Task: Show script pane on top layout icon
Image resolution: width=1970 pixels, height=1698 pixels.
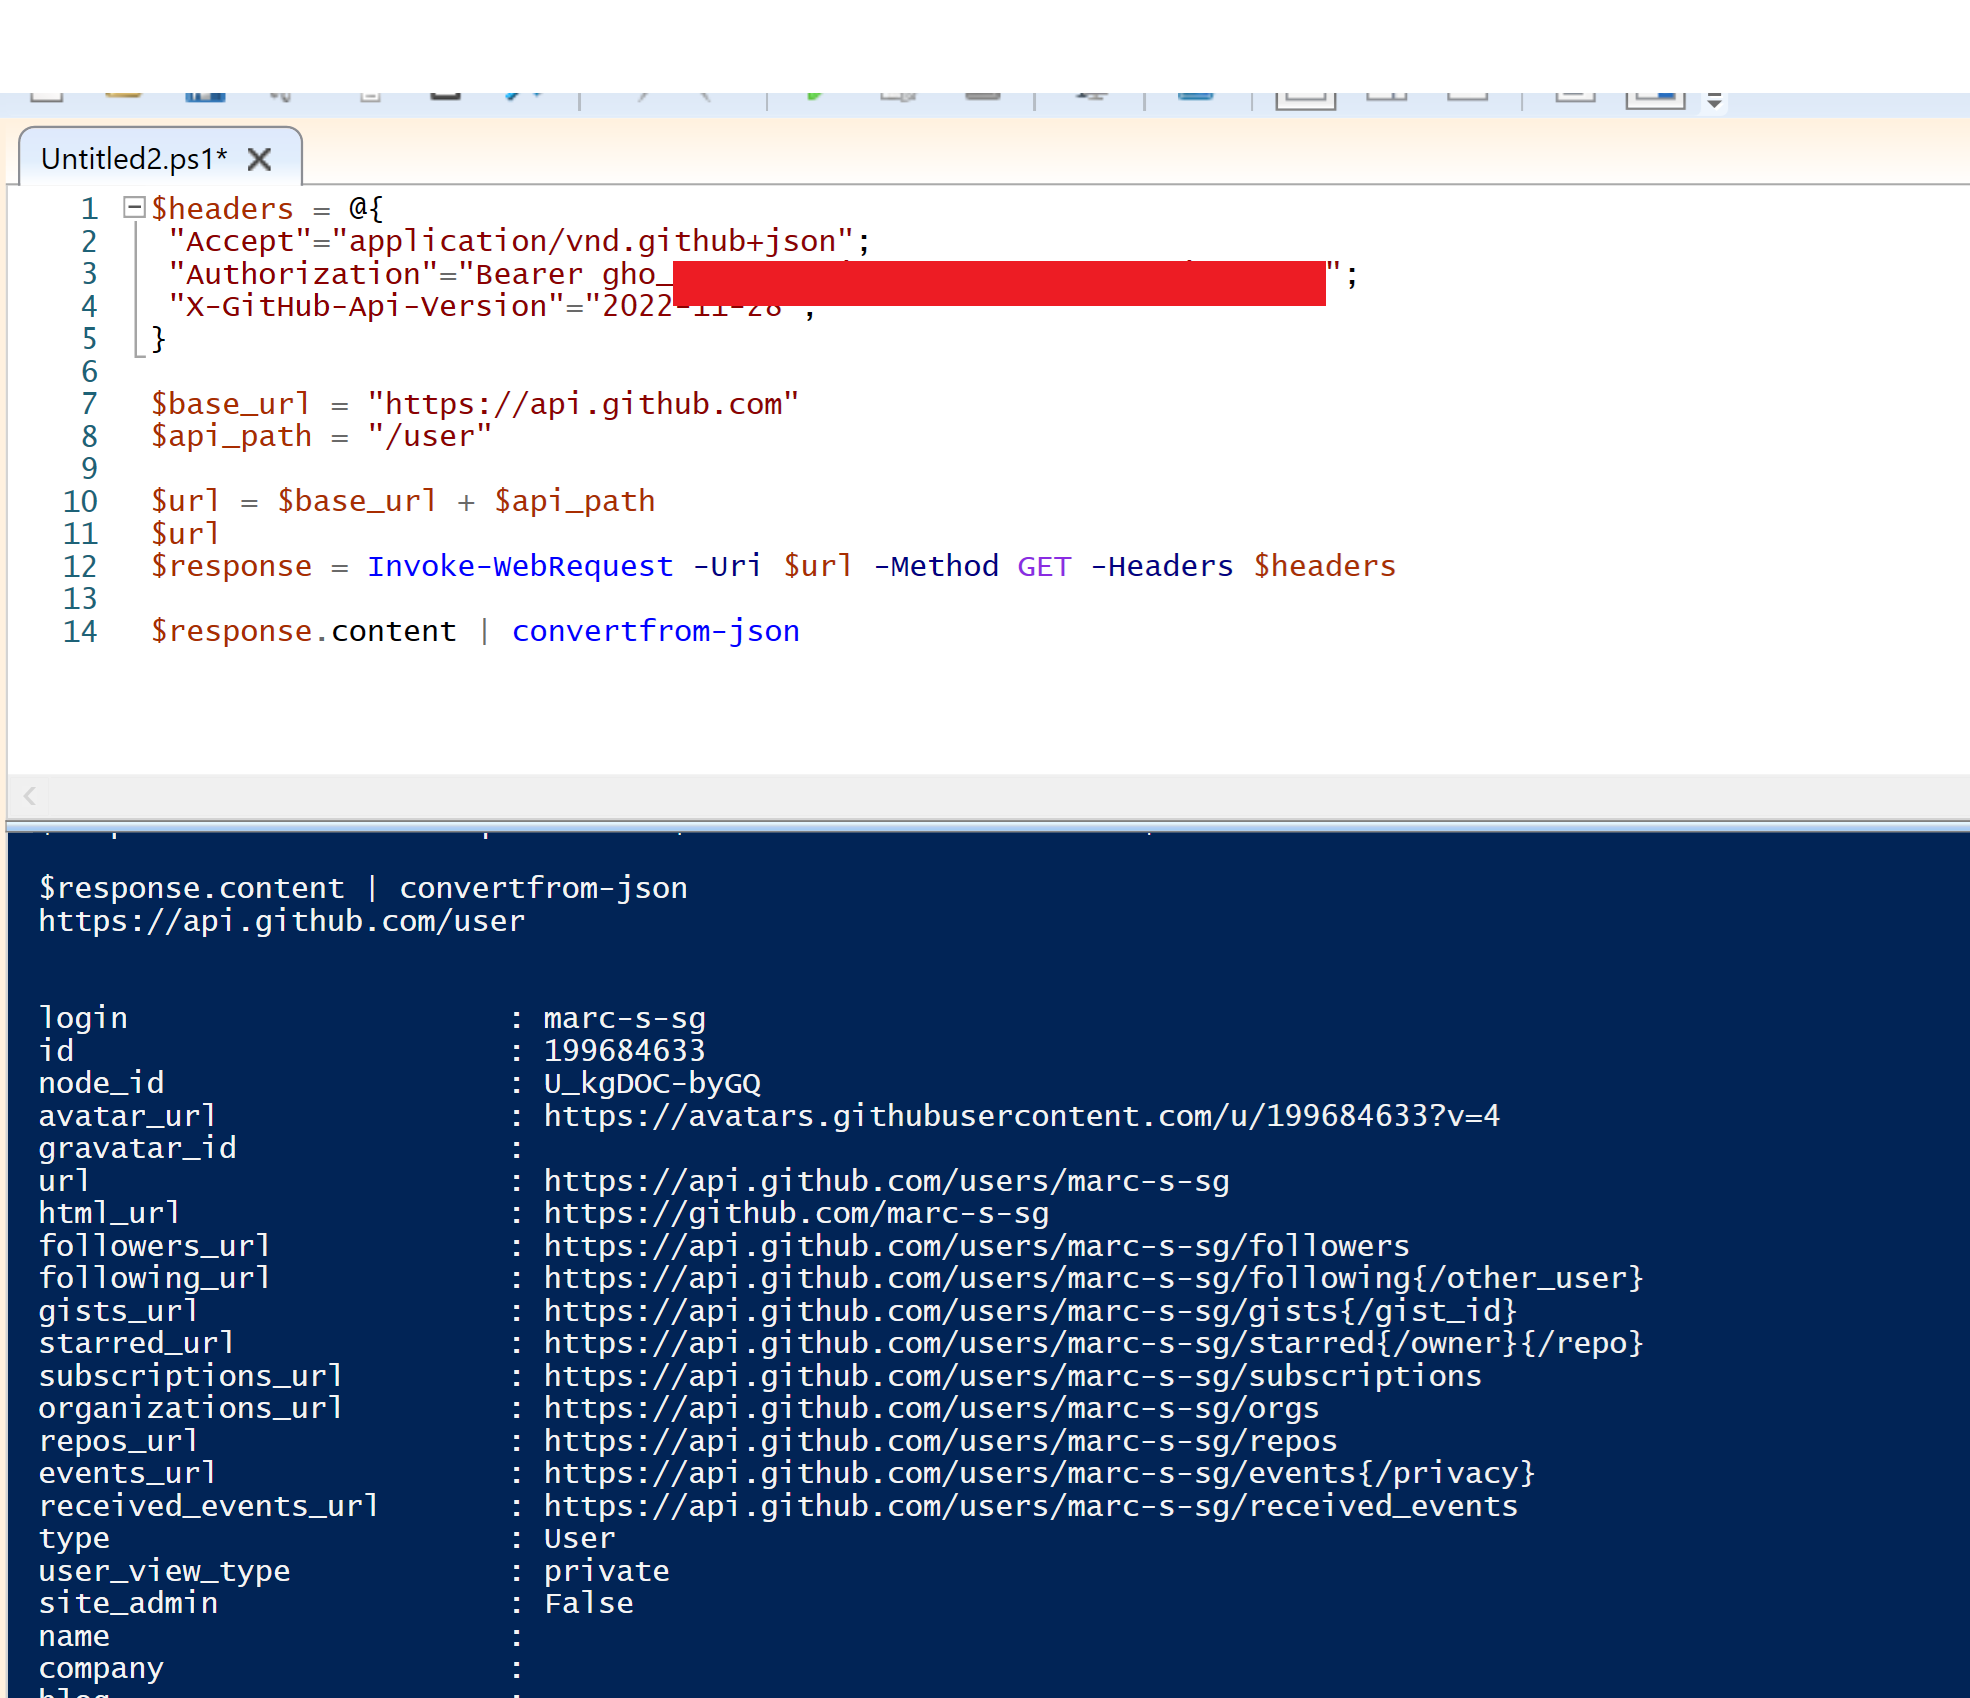Action: [x=1305, y=97]
